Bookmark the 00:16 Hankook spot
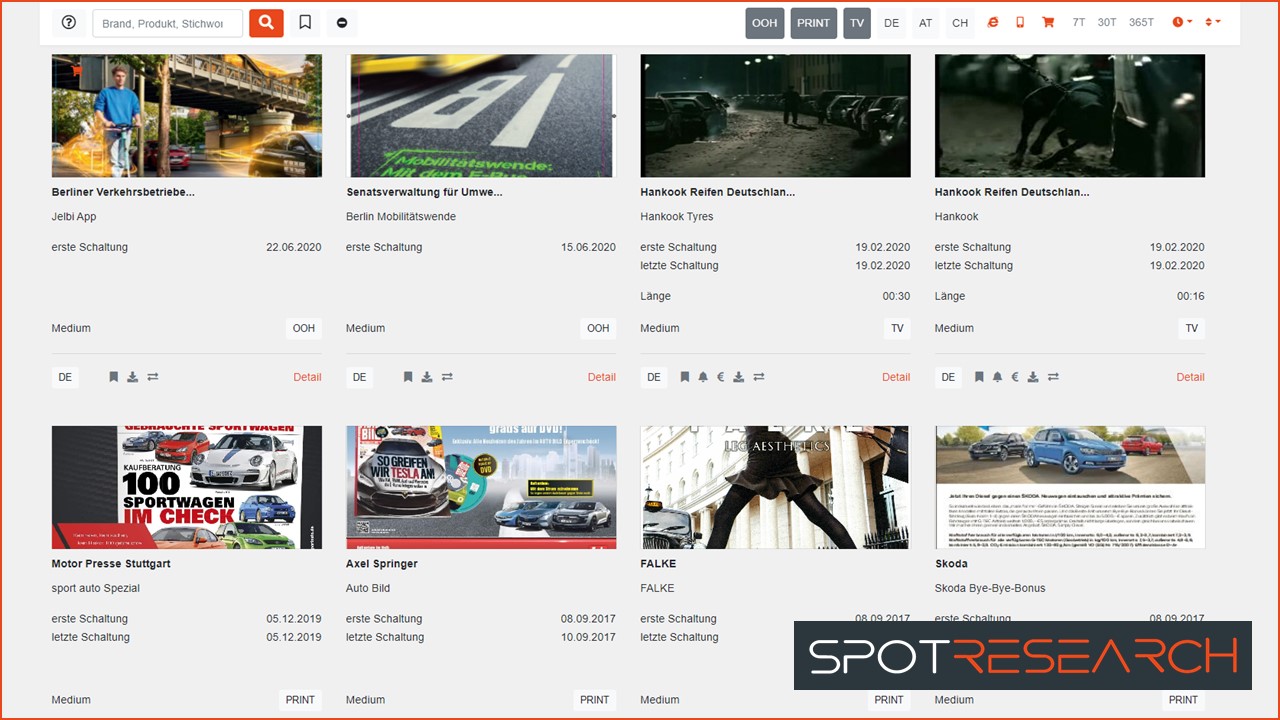The height and width of the screenshot is (720, 1280). pos(979,377)
